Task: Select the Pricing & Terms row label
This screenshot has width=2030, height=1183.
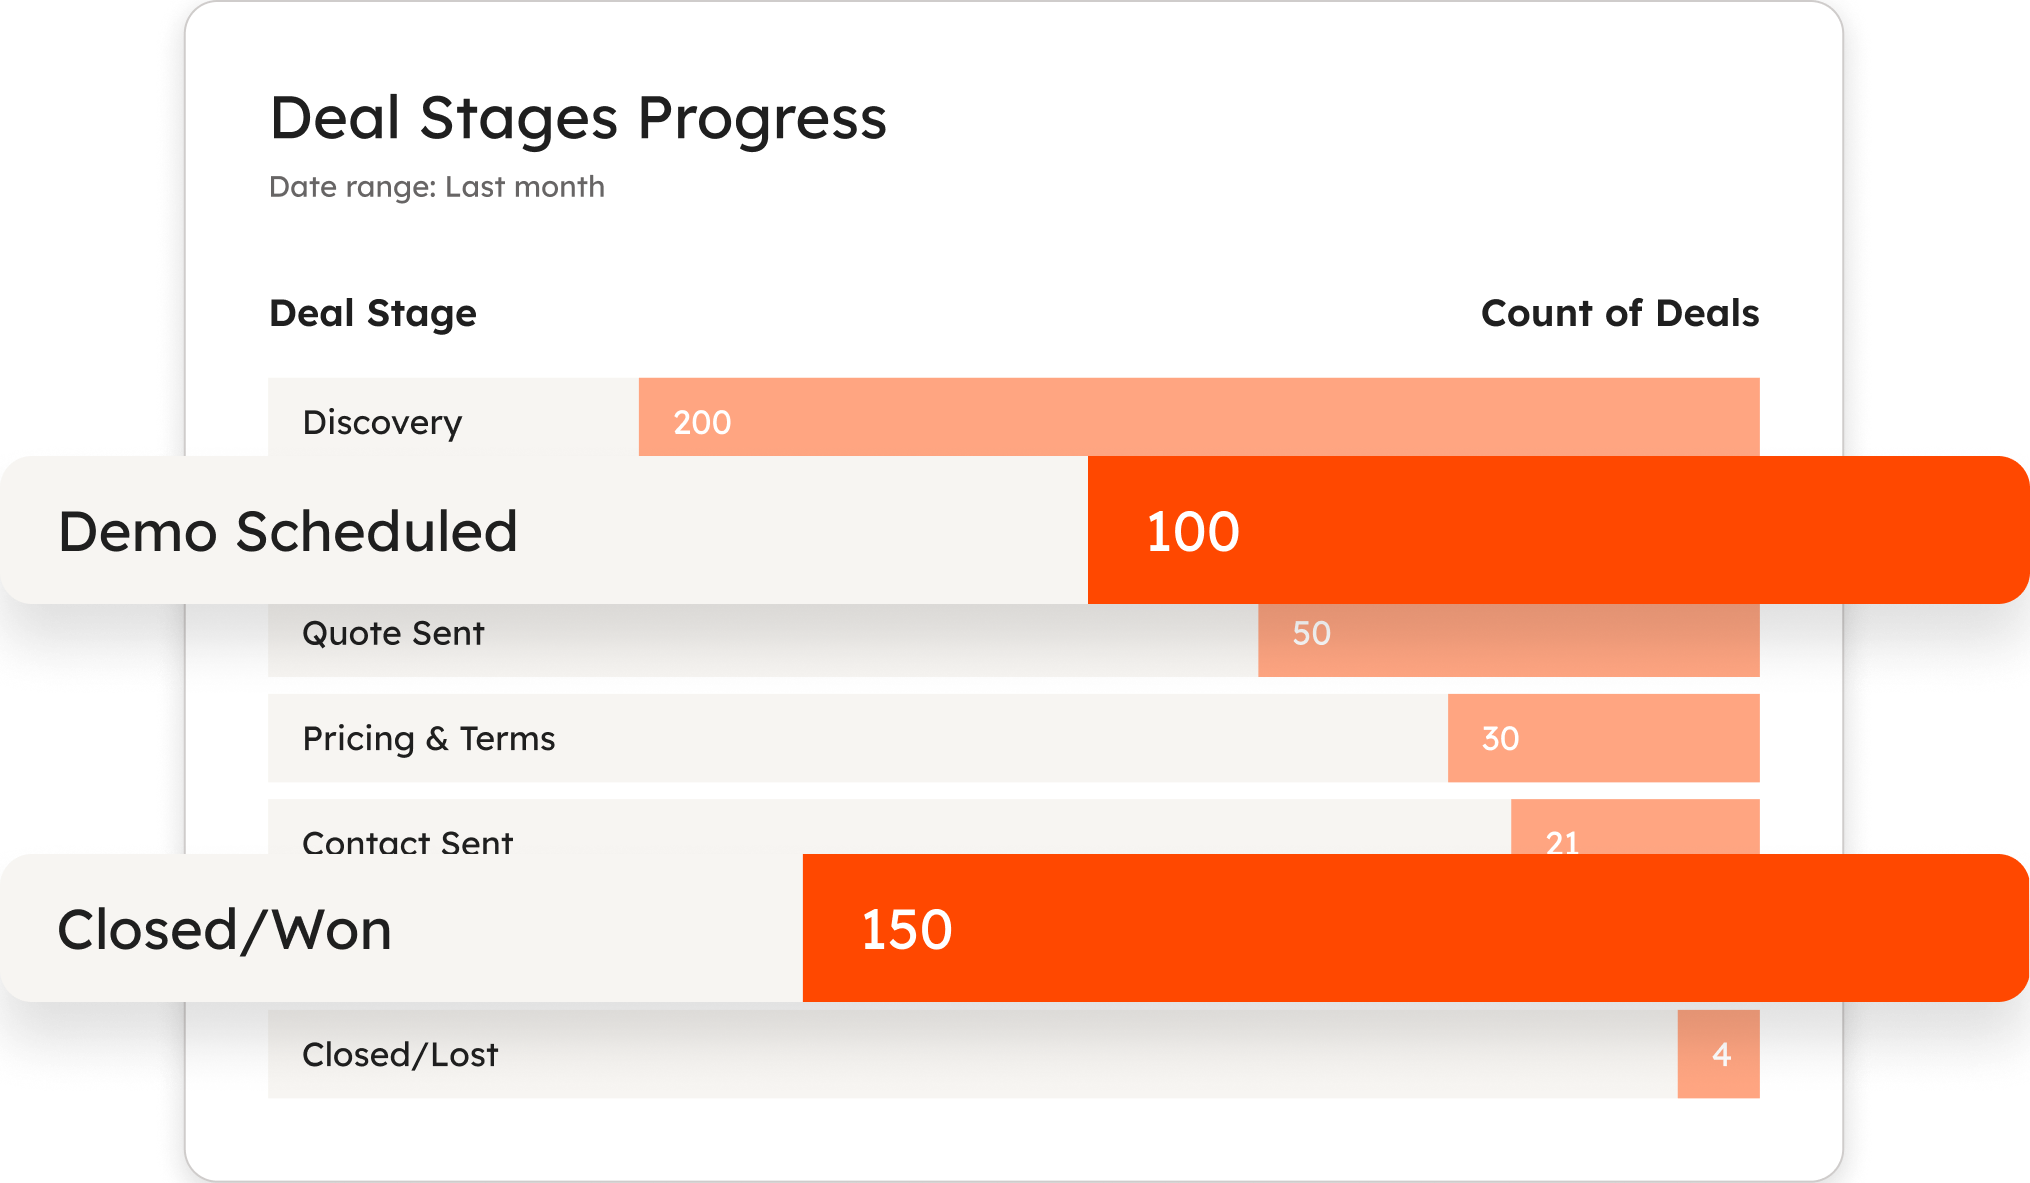Action: [429, 738]
